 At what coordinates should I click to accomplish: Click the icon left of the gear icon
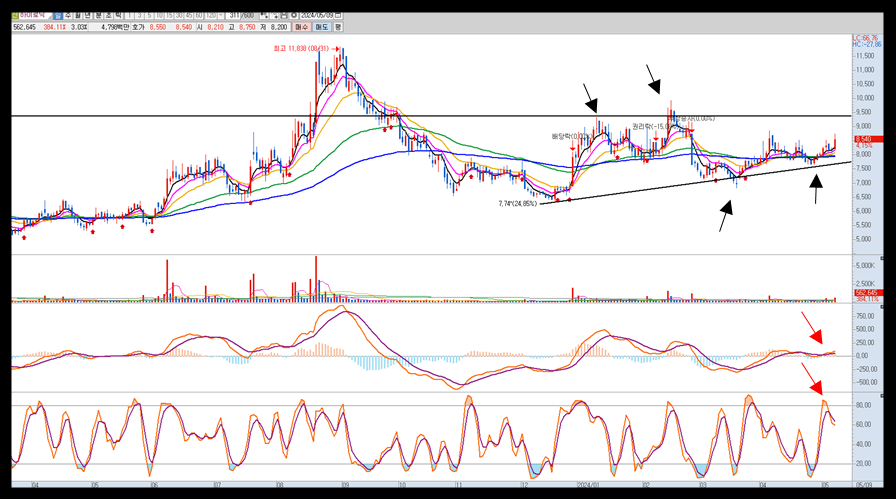(284, 15)
